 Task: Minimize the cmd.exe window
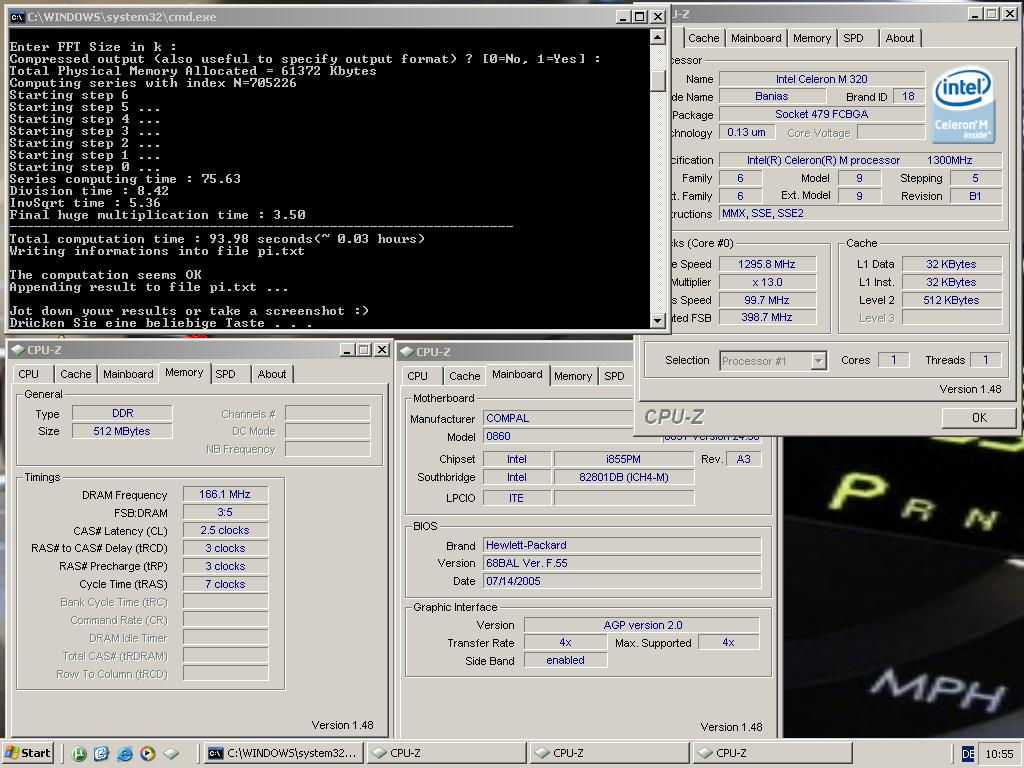point(622,17)
